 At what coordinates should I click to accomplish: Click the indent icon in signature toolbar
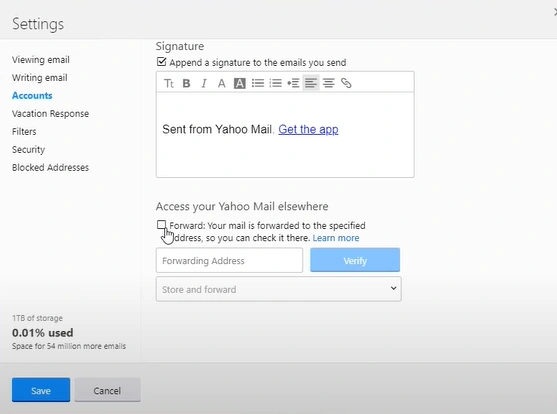tap(293, 84)
